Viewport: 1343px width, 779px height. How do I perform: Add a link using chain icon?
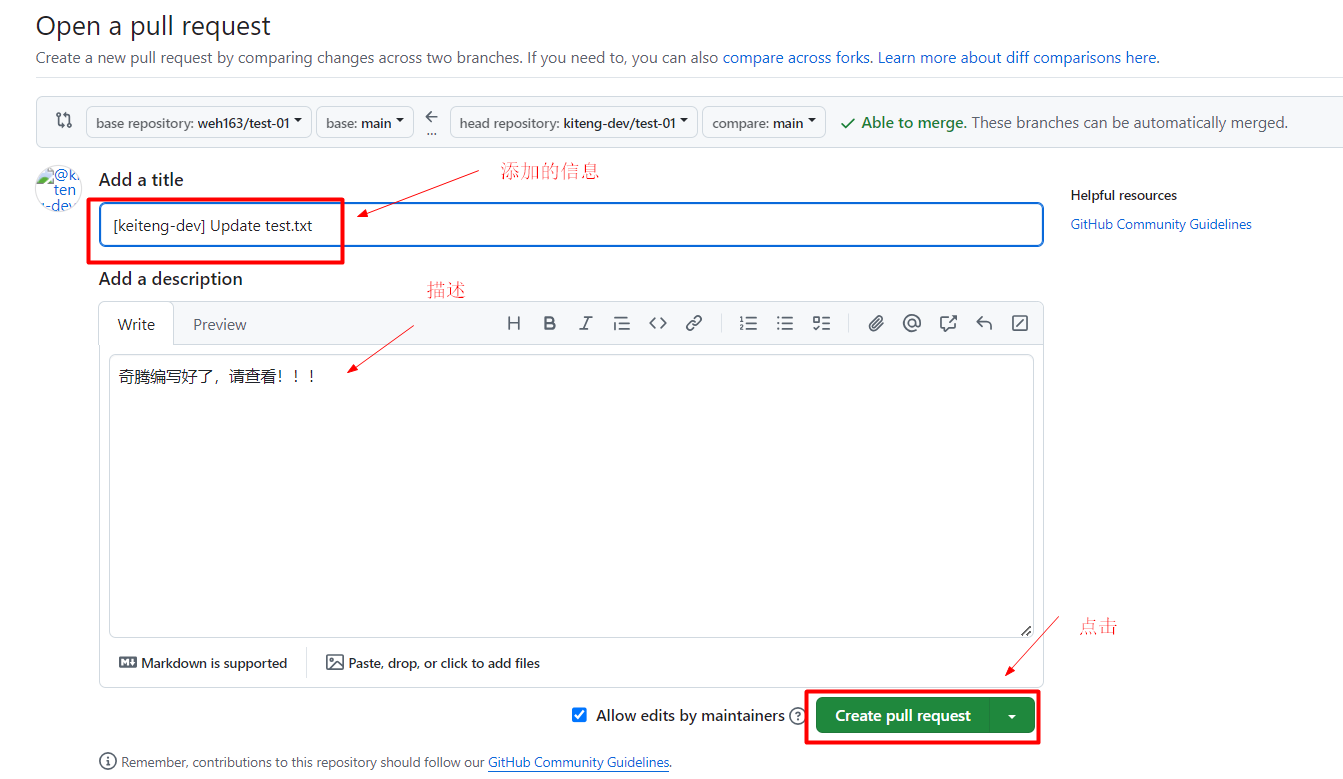693,323
